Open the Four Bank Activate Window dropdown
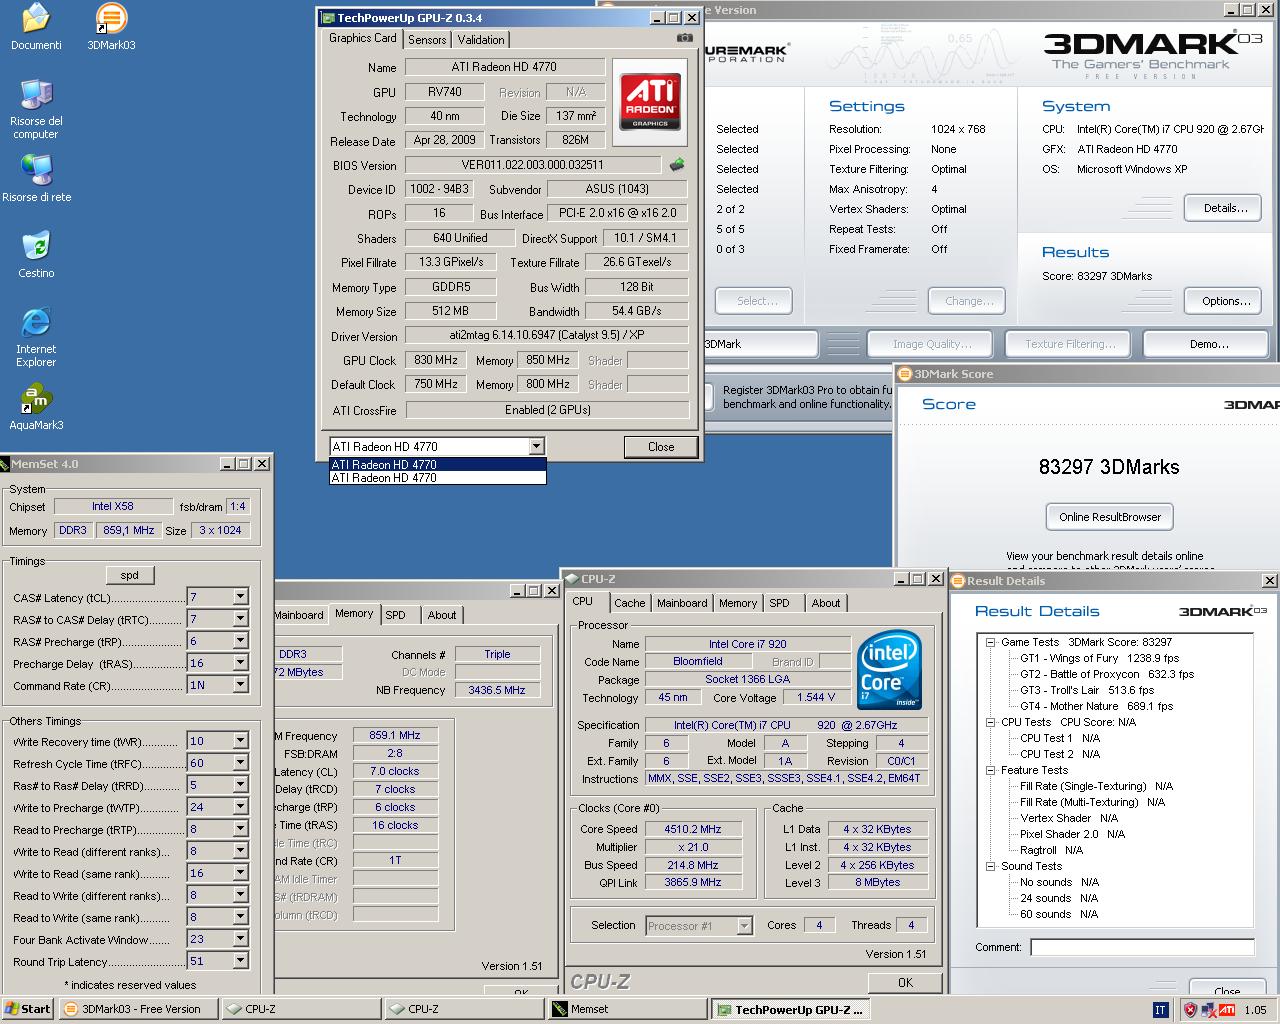The width and height of the screenshot is (1280, 1024). pos(240,939)
